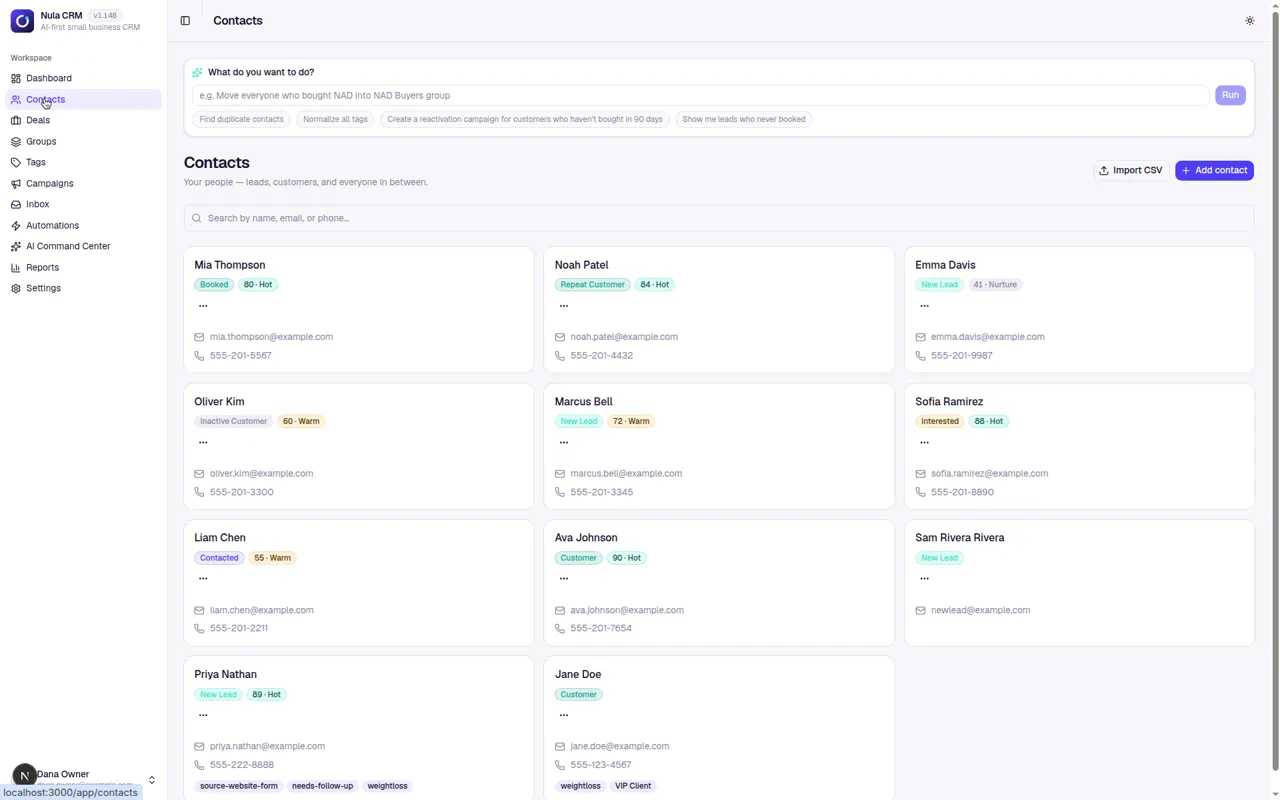Screen dimensions: 1280x800
Task: Open the more menu on Ava Johnson's card
Action: click(564, 578)
